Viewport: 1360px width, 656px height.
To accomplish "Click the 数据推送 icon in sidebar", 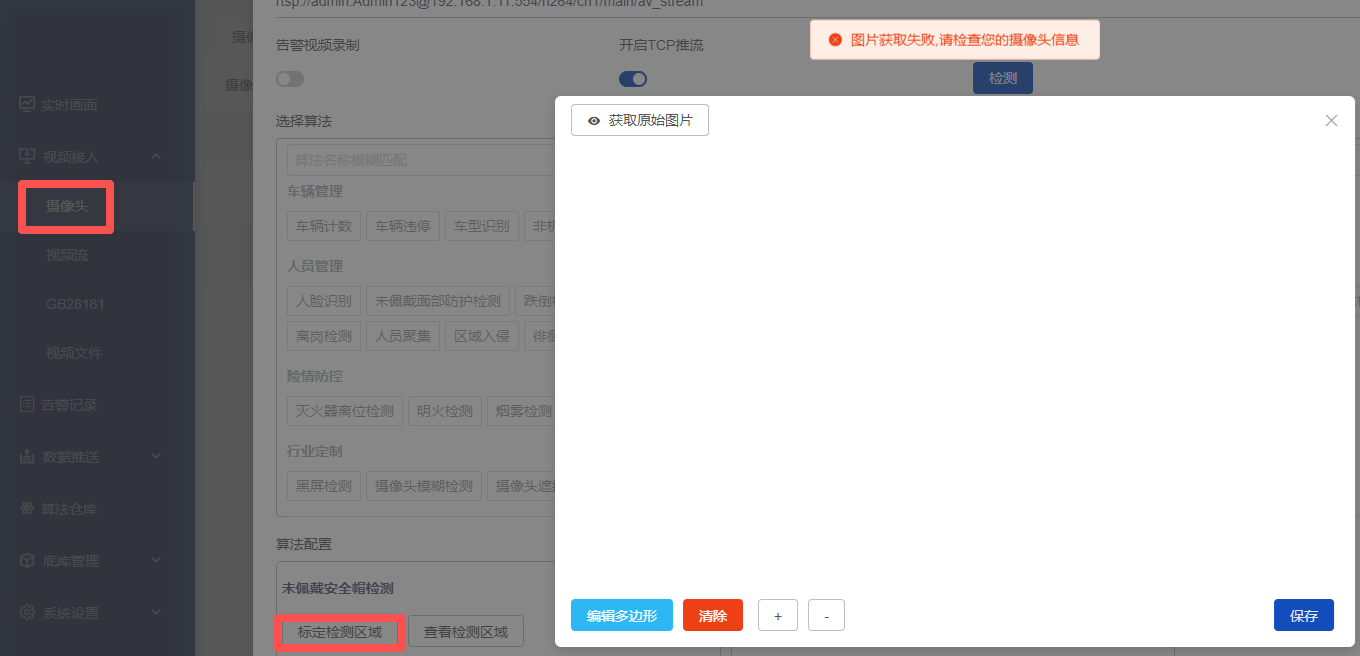I will coord(27,457).
